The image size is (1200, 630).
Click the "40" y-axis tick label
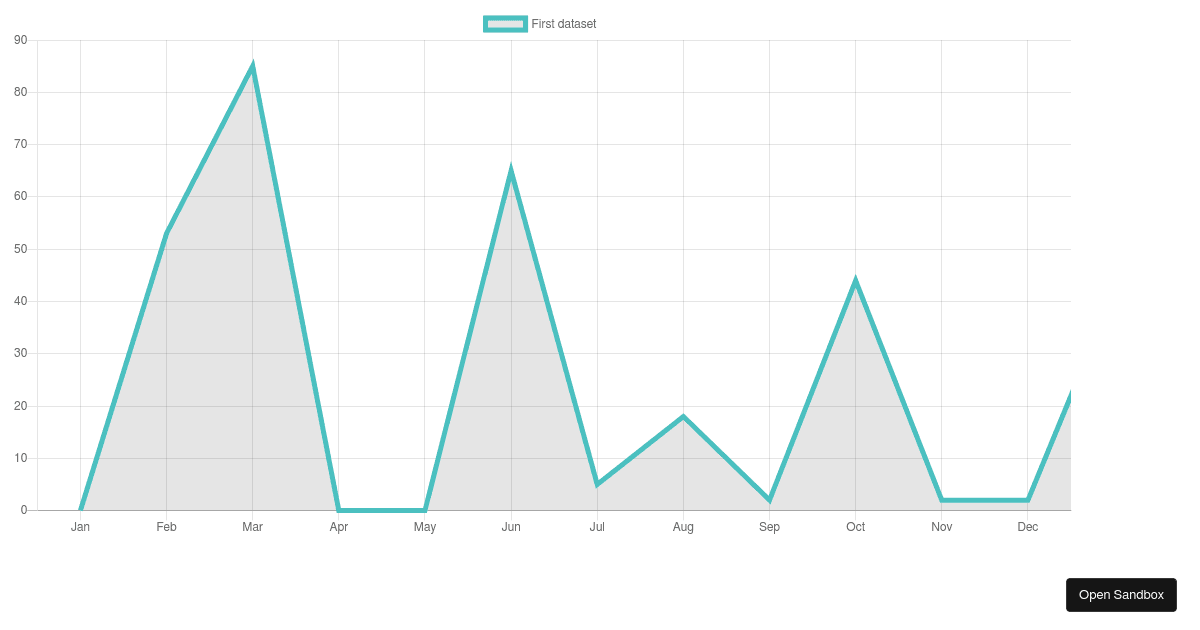click(21, 301)
